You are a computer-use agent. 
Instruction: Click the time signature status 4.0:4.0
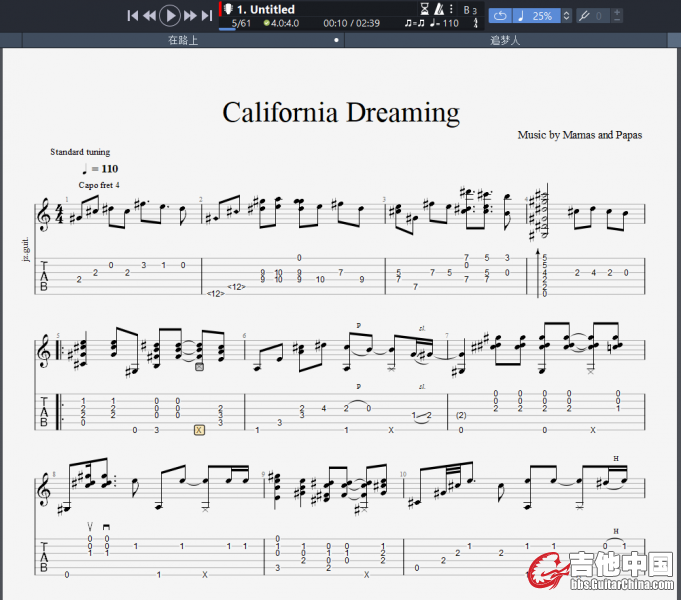pos(281,23)
